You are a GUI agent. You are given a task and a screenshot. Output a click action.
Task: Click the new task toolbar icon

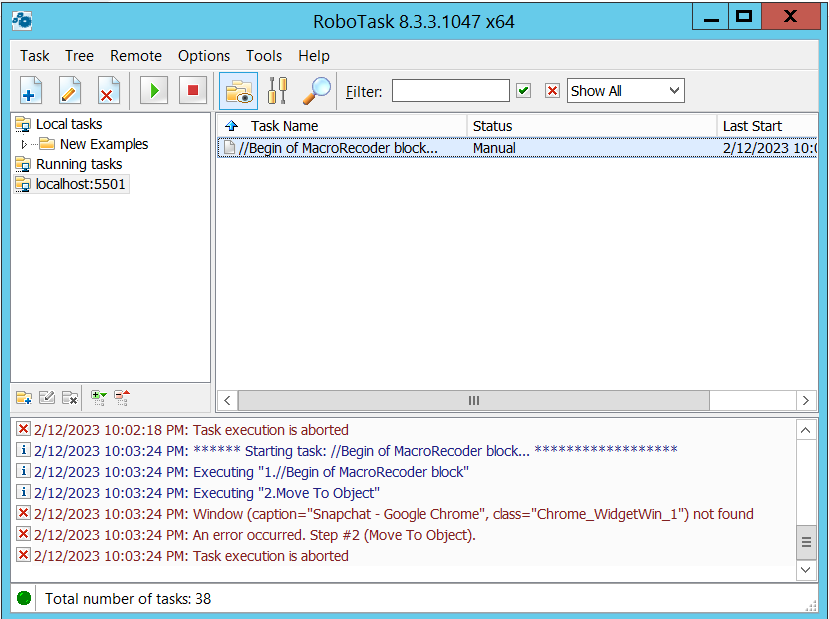pyautogui.click(x=31, y=91)
